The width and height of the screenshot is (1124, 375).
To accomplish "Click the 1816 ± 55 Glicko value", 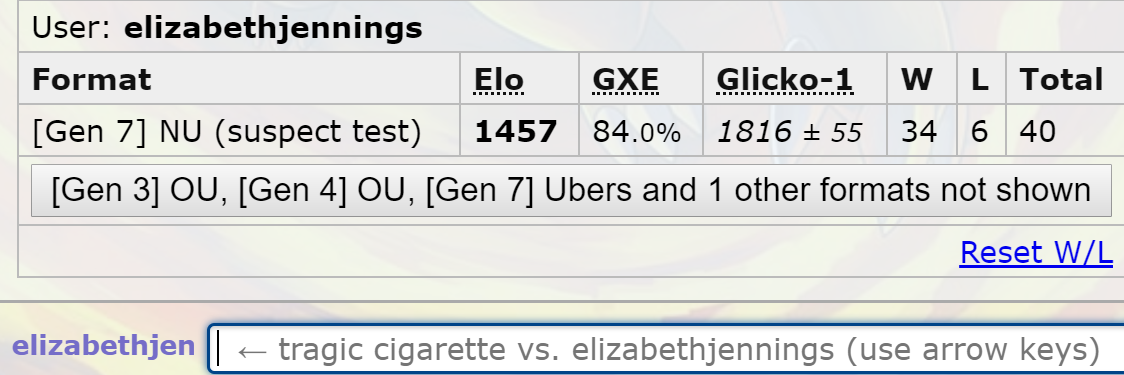I will tap(790, 132).
